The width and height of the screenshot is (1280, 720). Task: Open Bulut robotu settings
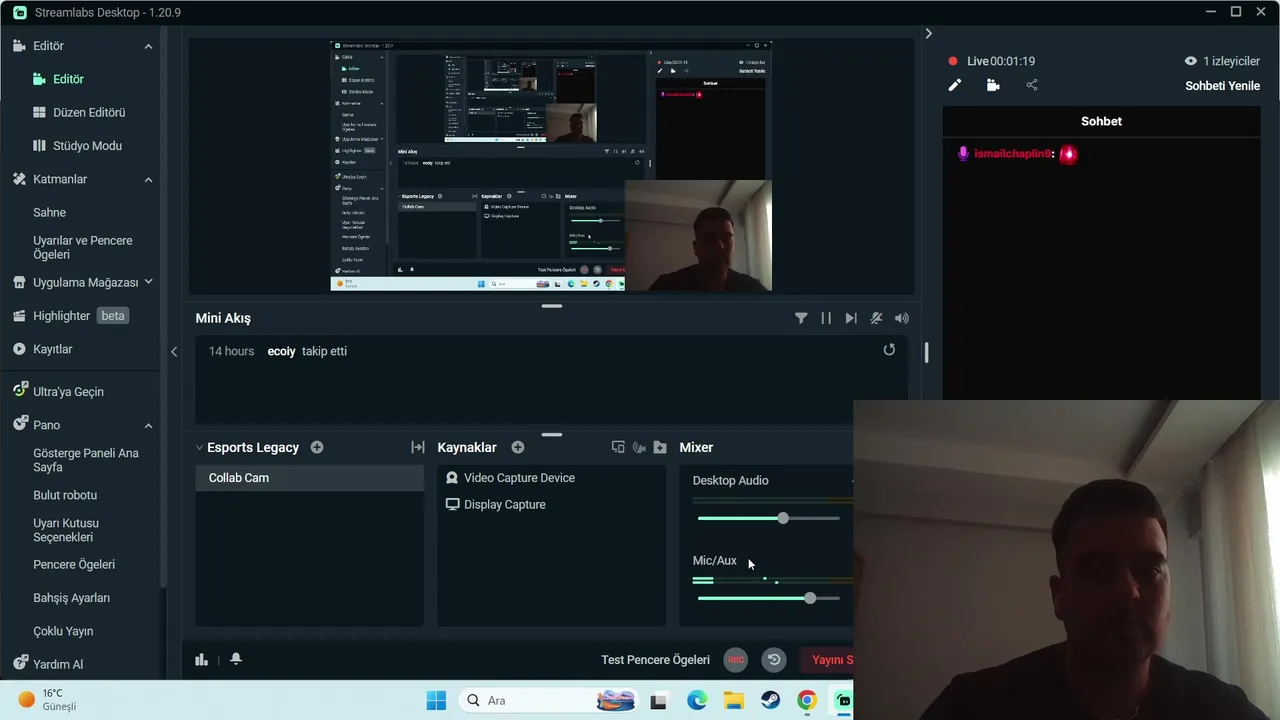(65, 495)
